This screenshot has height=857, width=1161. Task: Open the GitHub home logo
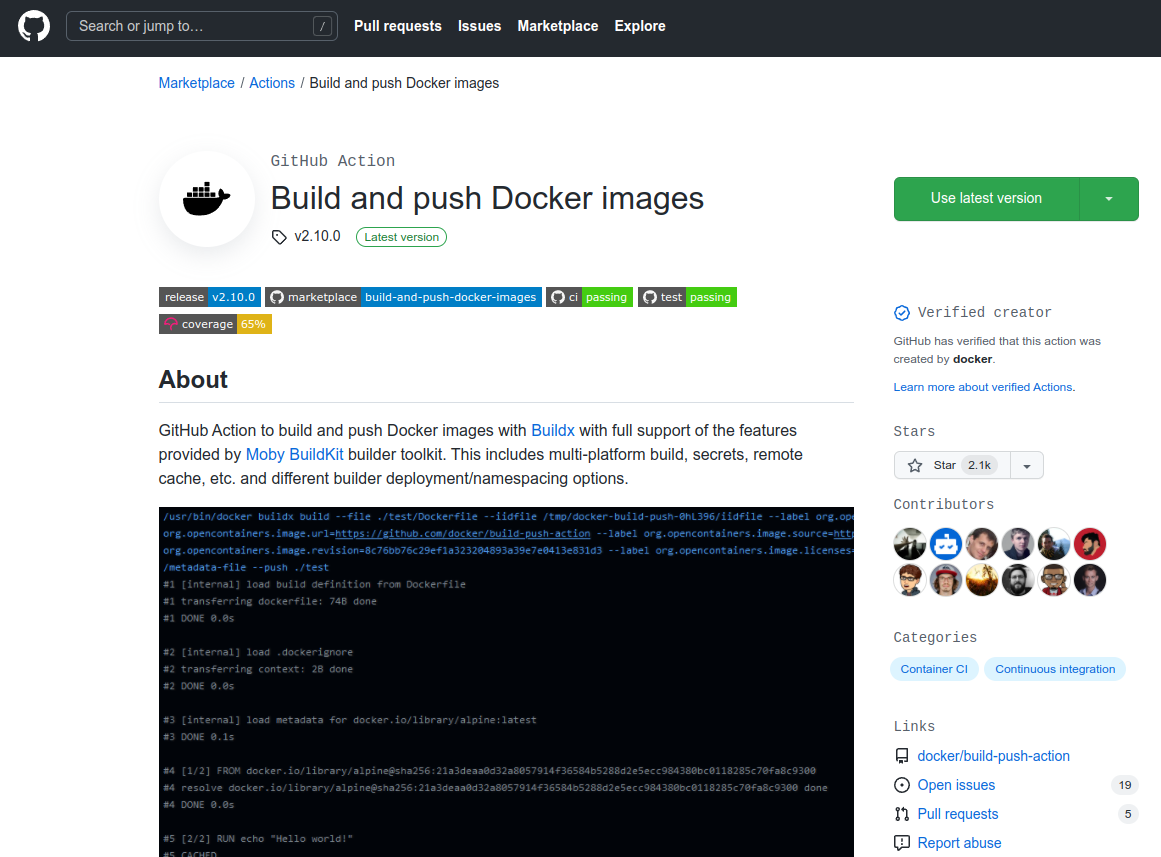(33, 26)
